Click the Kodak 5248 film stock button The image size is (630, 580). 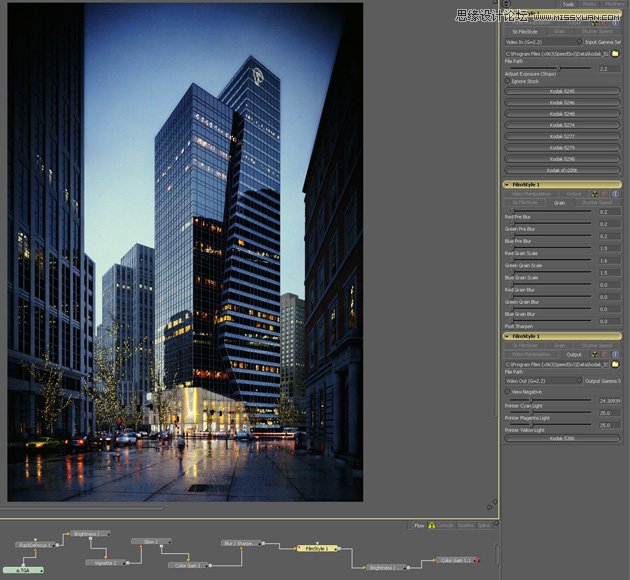[x=562, y=114]
